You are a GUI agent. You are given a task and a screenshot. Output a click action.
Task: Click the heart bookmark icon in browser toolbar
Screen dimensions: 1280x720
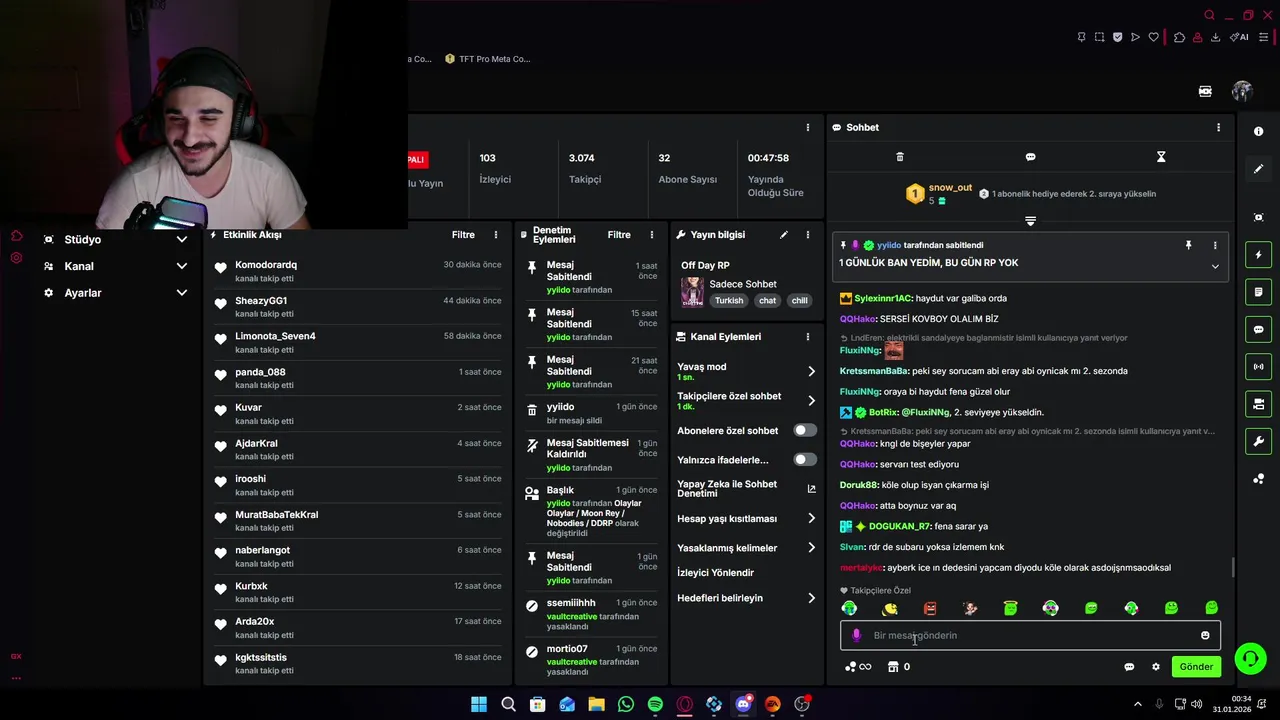pyautogui.click(x=1153, y=37)
